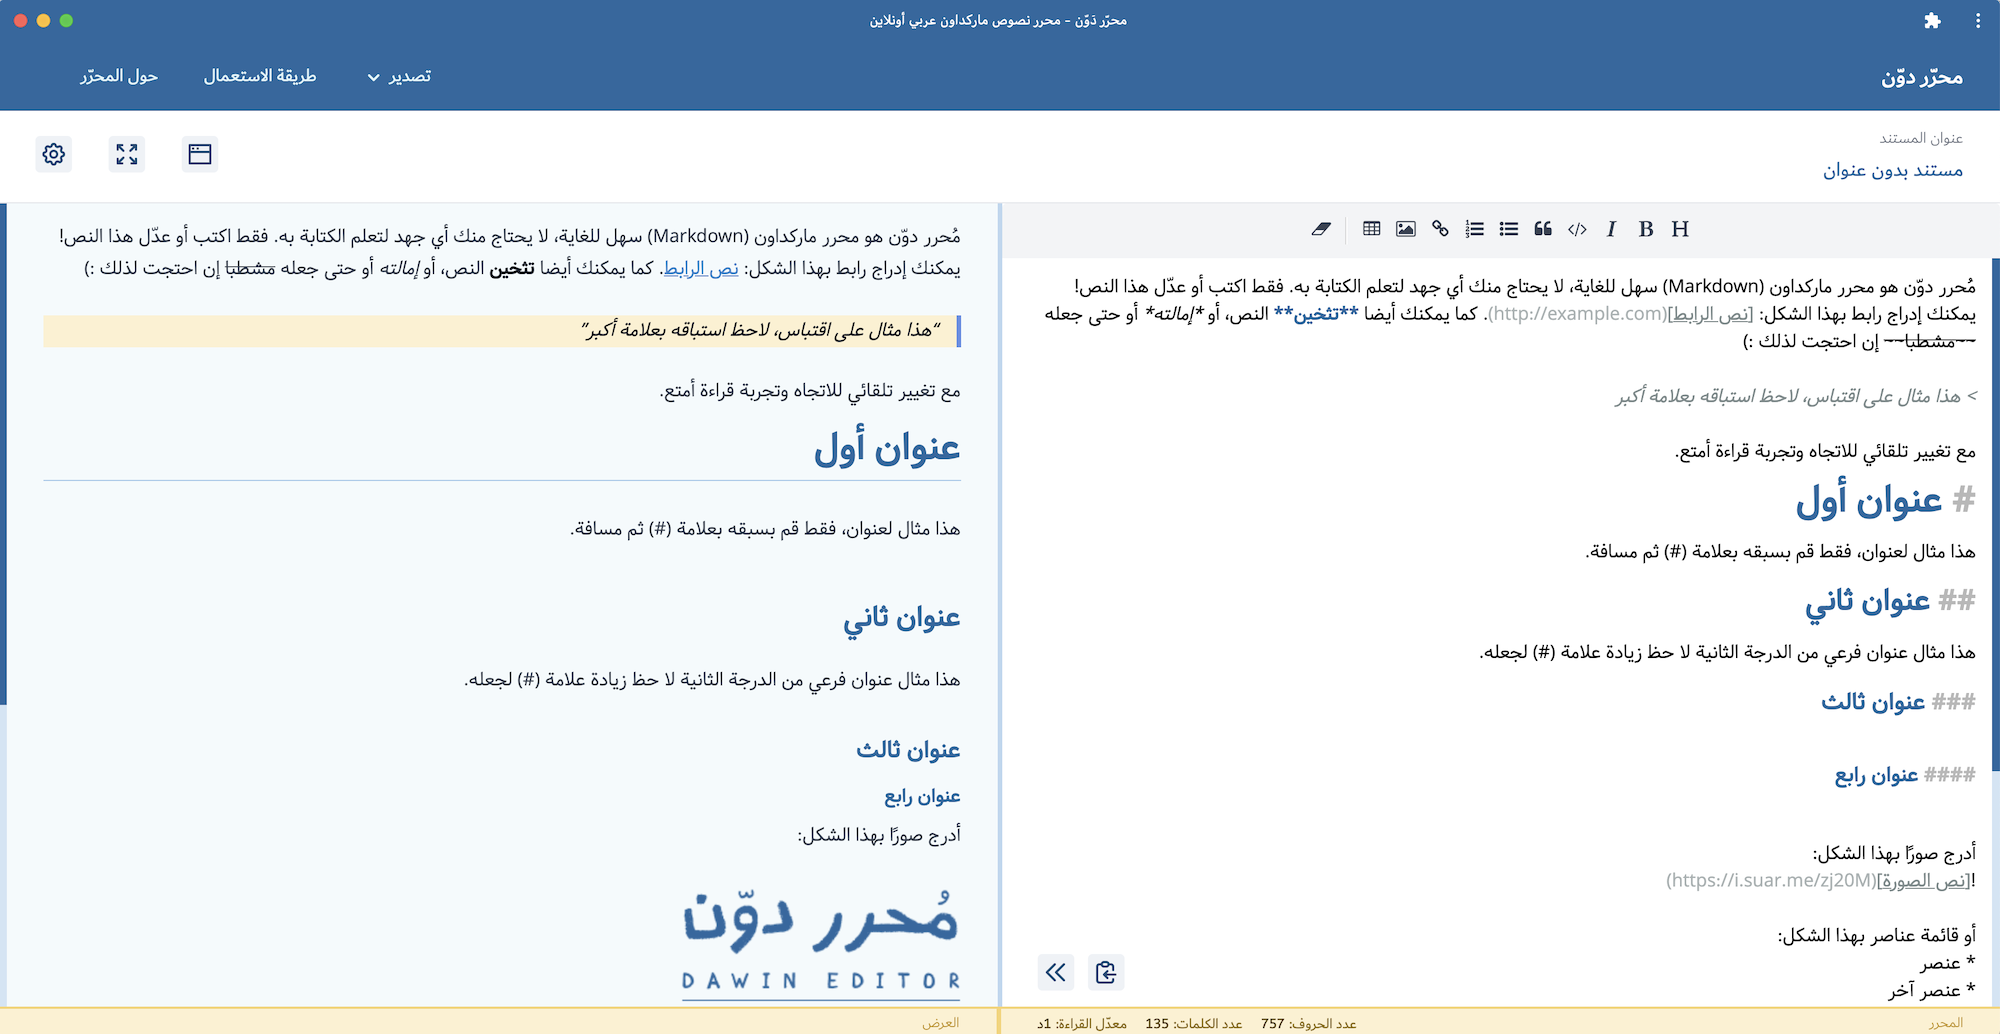Click the Heading (H) formatting icon
Viewport: 2000px width, 1034px height.
click(1680, 229)
